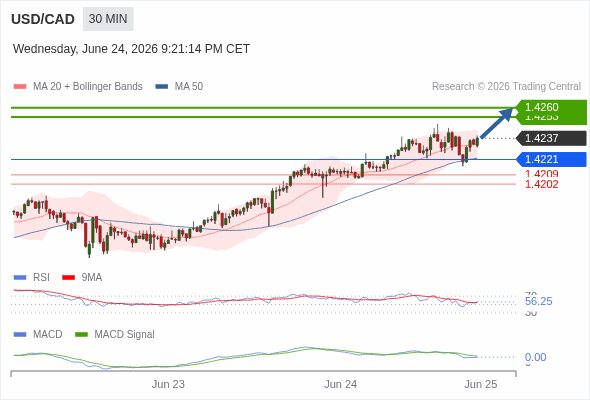Click the 9MA legend label

point(92,278)
